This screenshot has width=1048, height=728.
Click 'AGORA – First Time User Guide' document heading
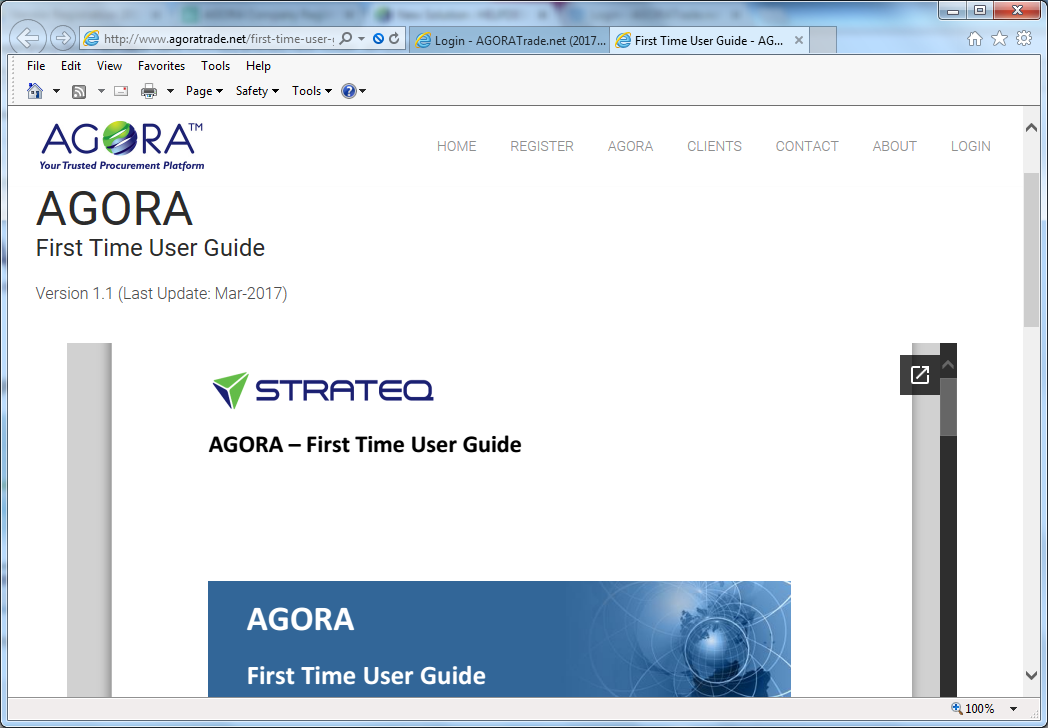pyautogui.click(x=365, y=445)
